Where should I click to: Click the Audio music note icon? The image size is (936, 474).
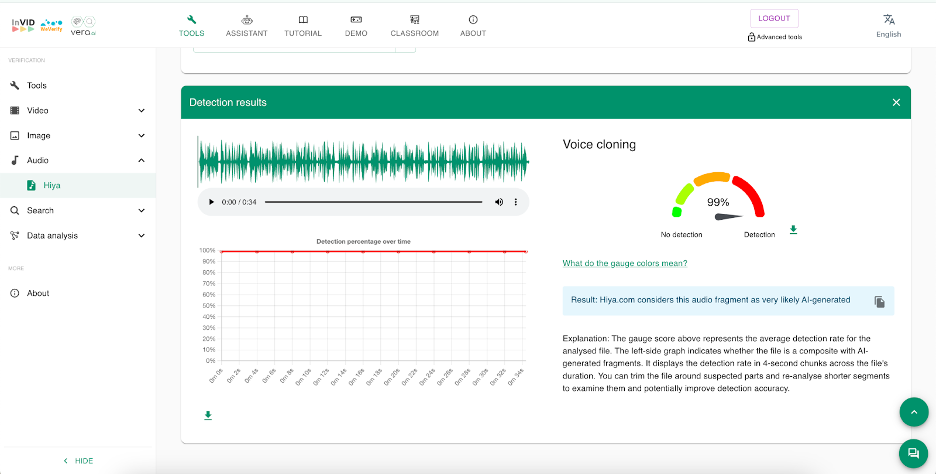tap(15, 160)
